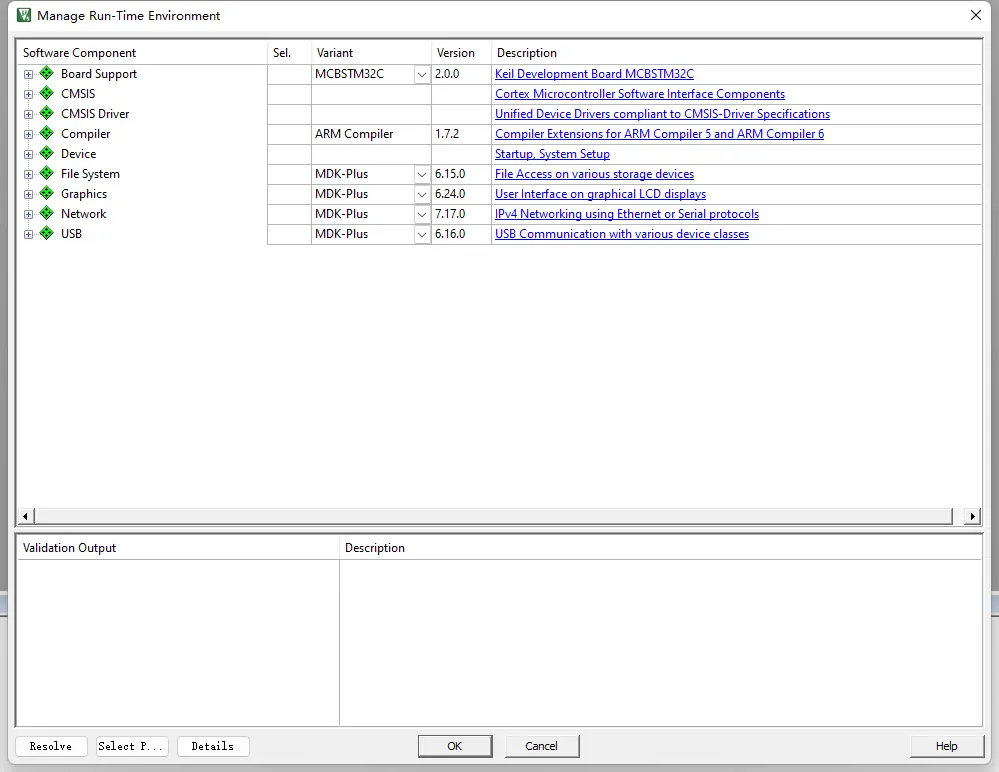Click the Device green diamond icon
The height and width of the screenshot is (772, 999).
coord(47,154)
